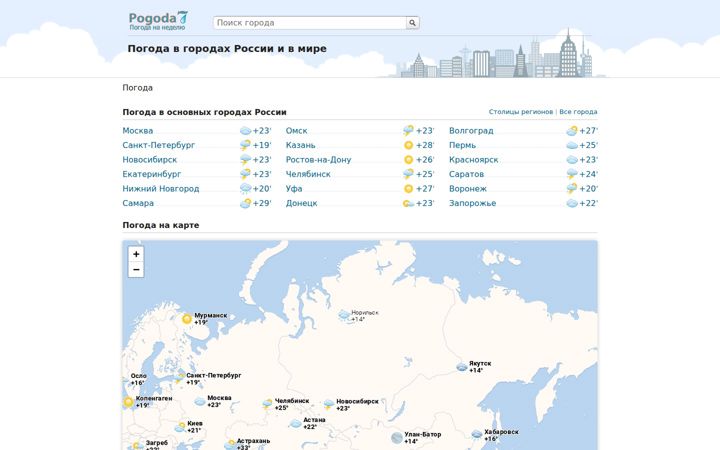Open weather for Нижний Новгород
The image size is (720, 450).
pyautogui.click(x=161, y=189)
